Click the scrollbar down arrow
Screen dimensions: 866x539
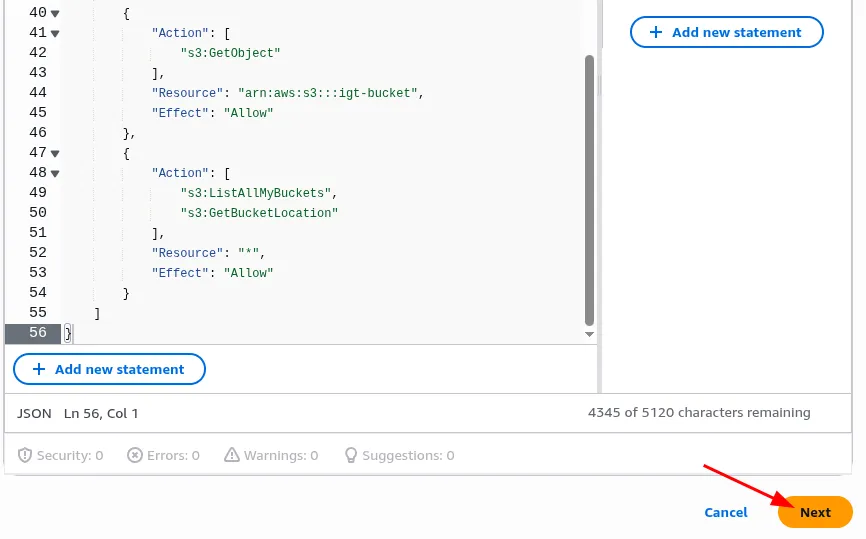click(x=589, y=334)
